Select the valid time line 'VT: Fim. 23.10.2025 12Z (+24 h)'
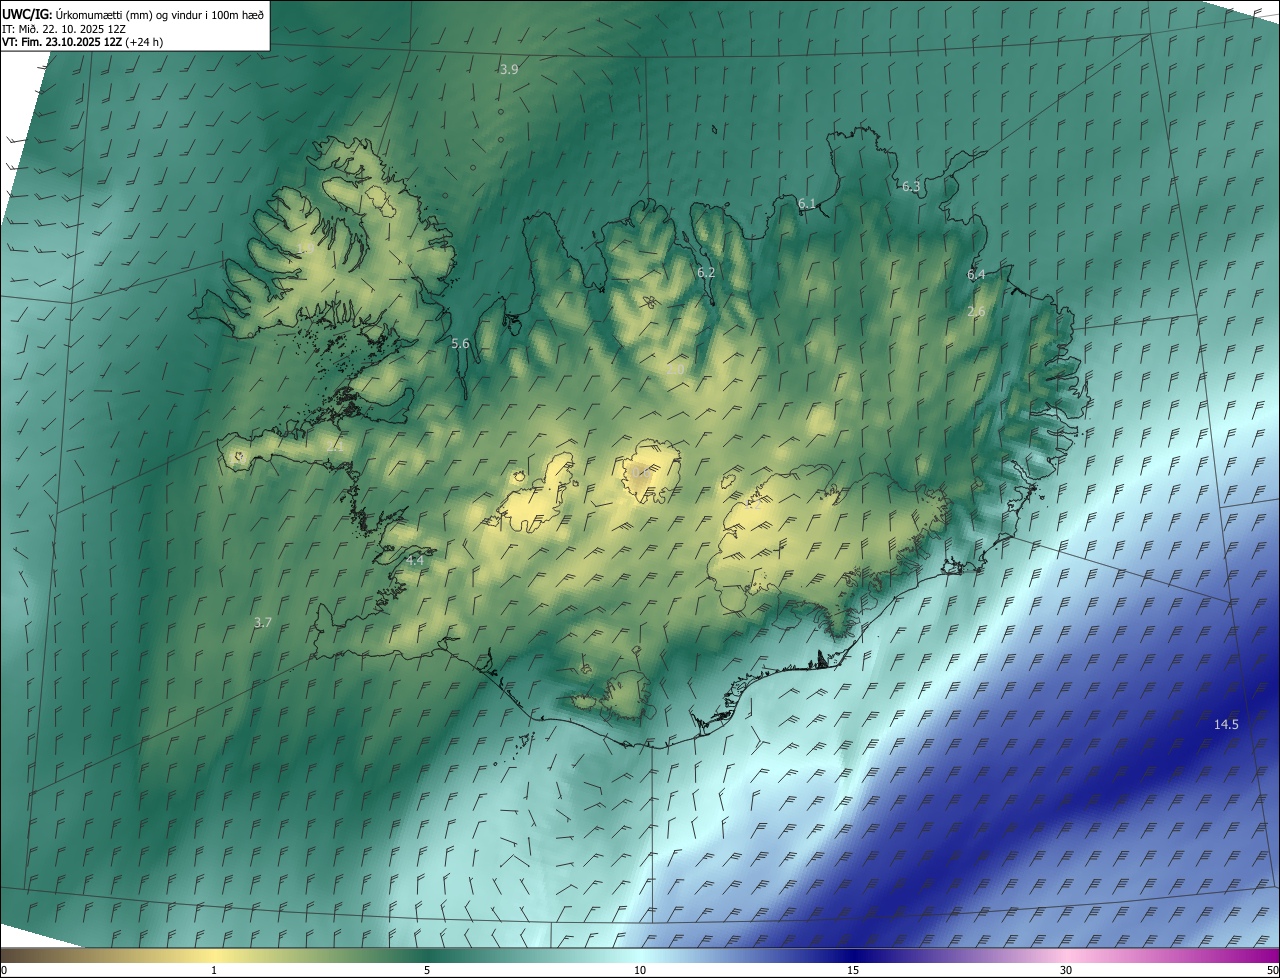Screen dimensions: 1280x978 click(82, 42)
